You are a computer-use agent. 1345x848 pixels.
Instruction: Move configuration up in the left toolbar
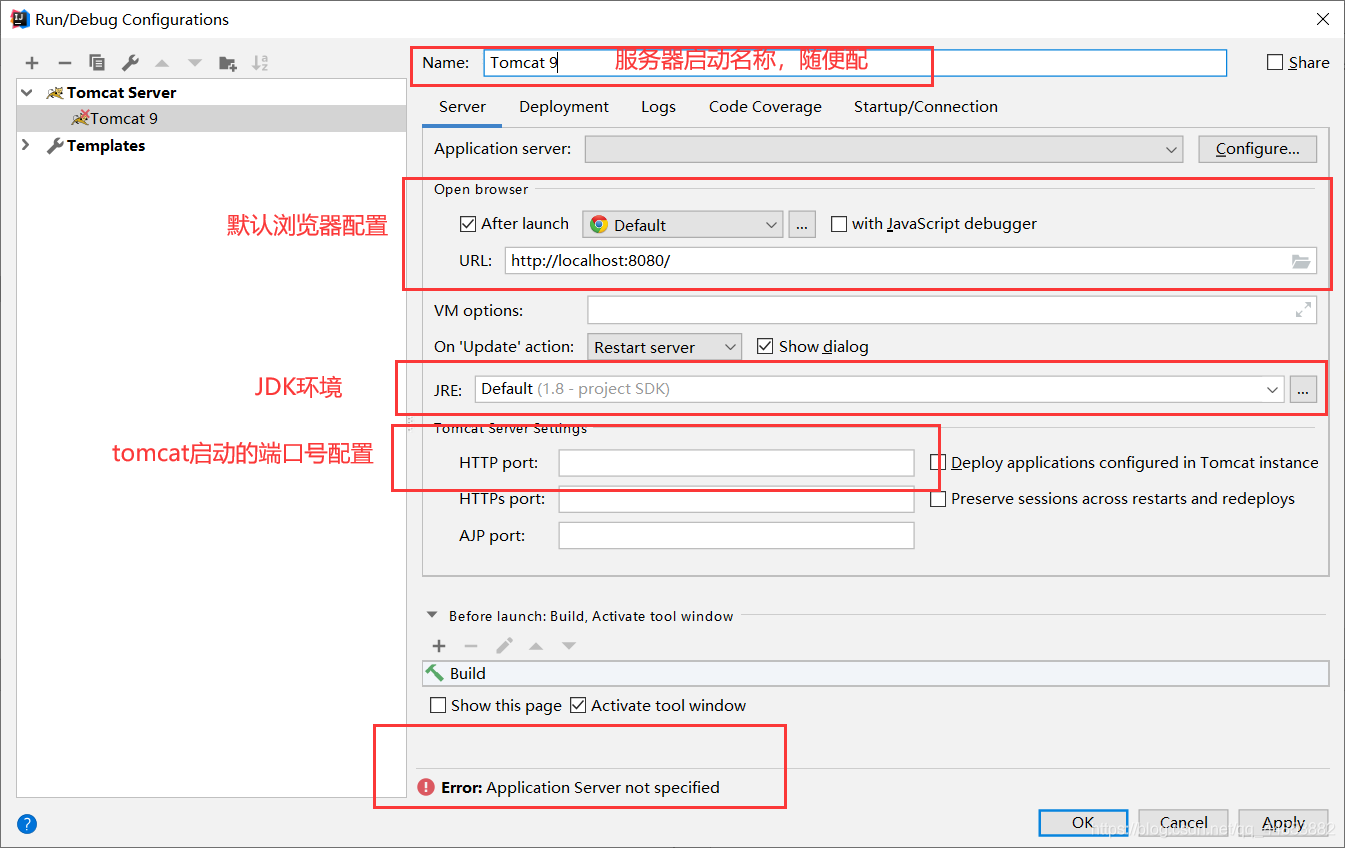click(162, 63)
